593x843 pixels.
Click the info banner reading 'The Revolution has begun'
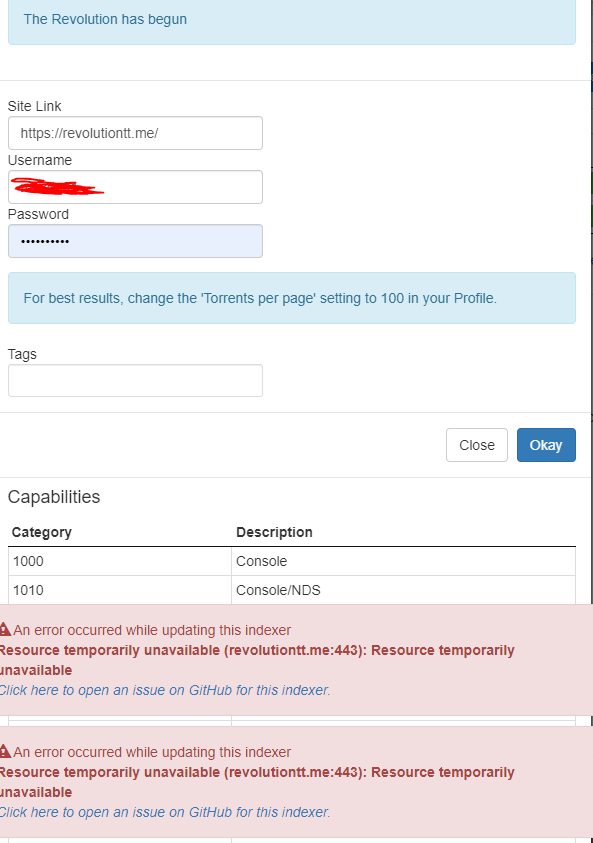click(105, 19)
